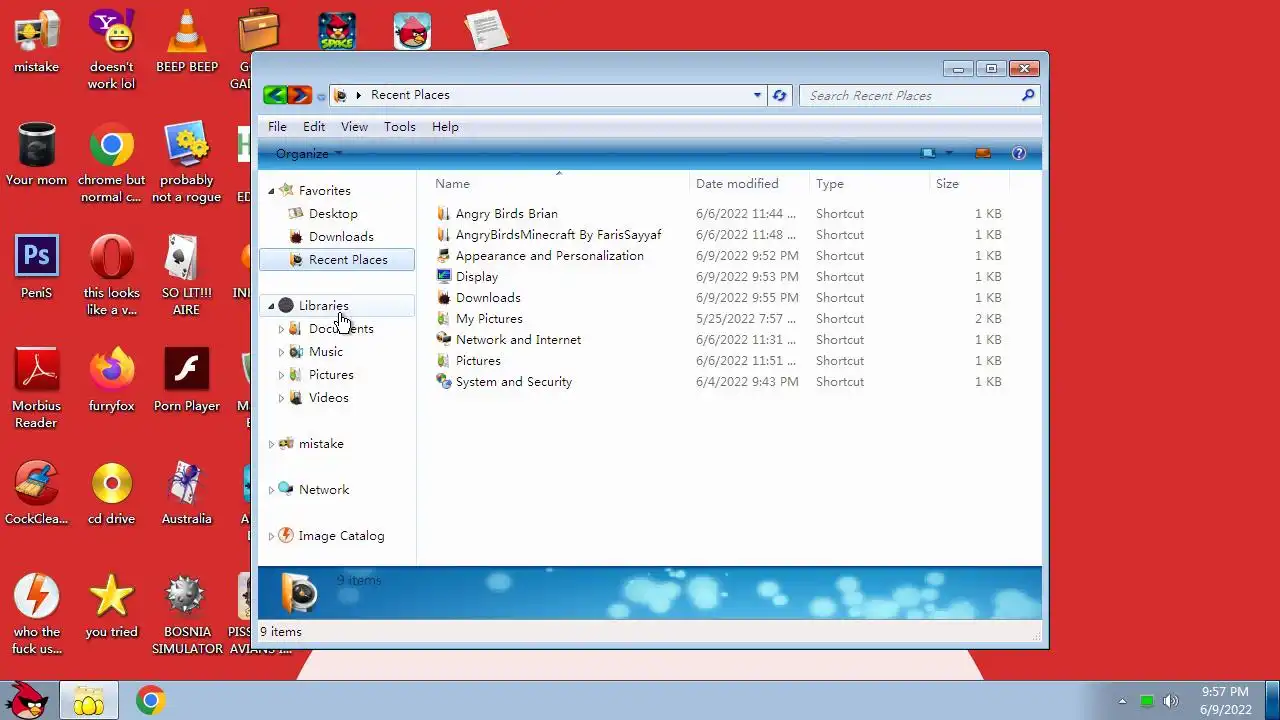Select AngryBirdsMinecraft By FarisSayyaf shortcut

coord(558,235)
